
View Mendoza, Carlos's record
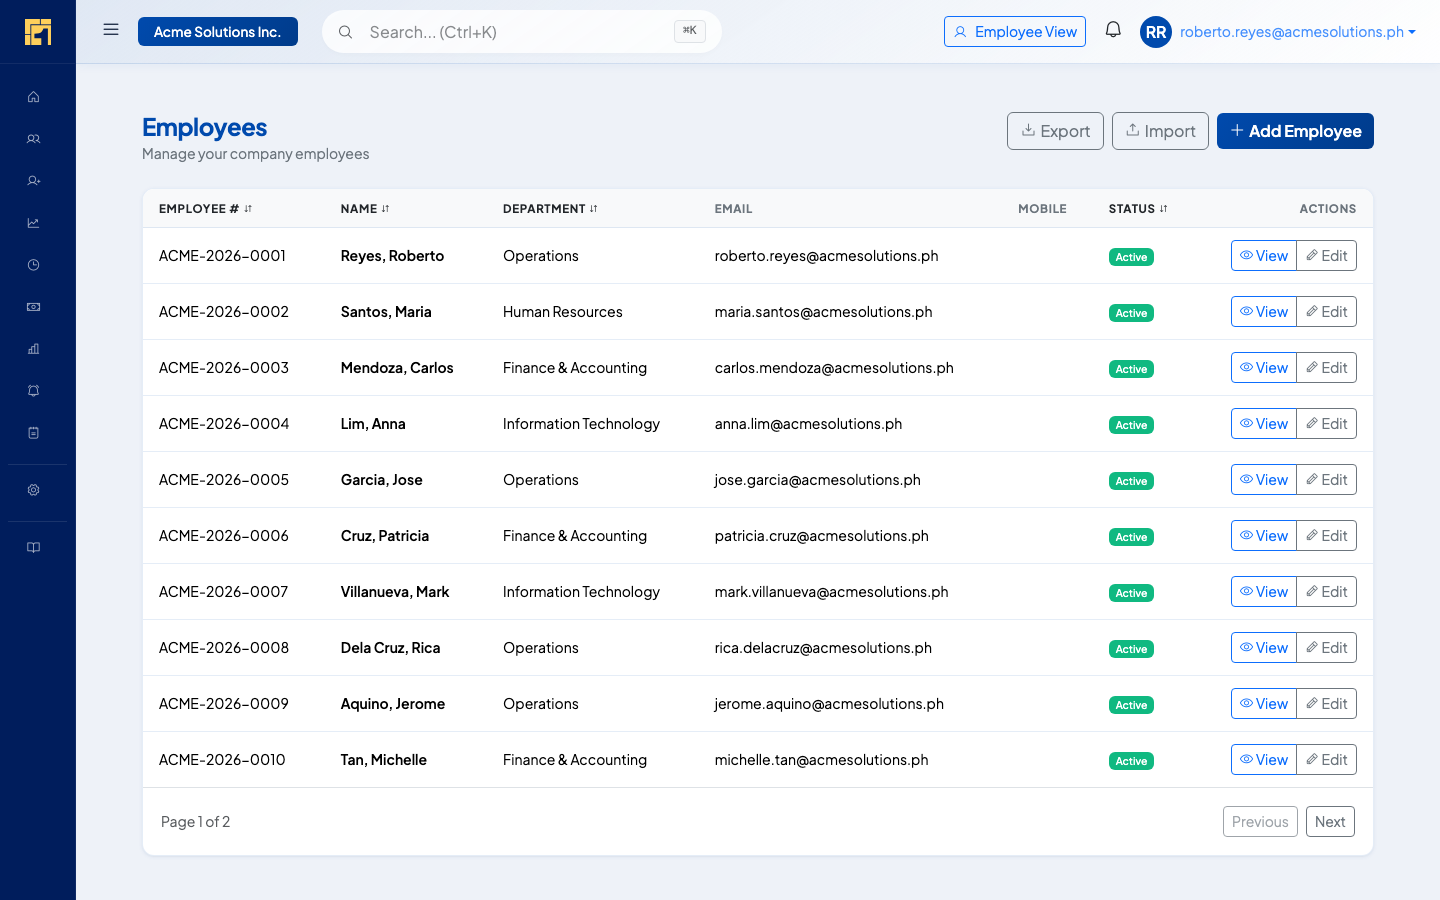(x=1264, y=368)
